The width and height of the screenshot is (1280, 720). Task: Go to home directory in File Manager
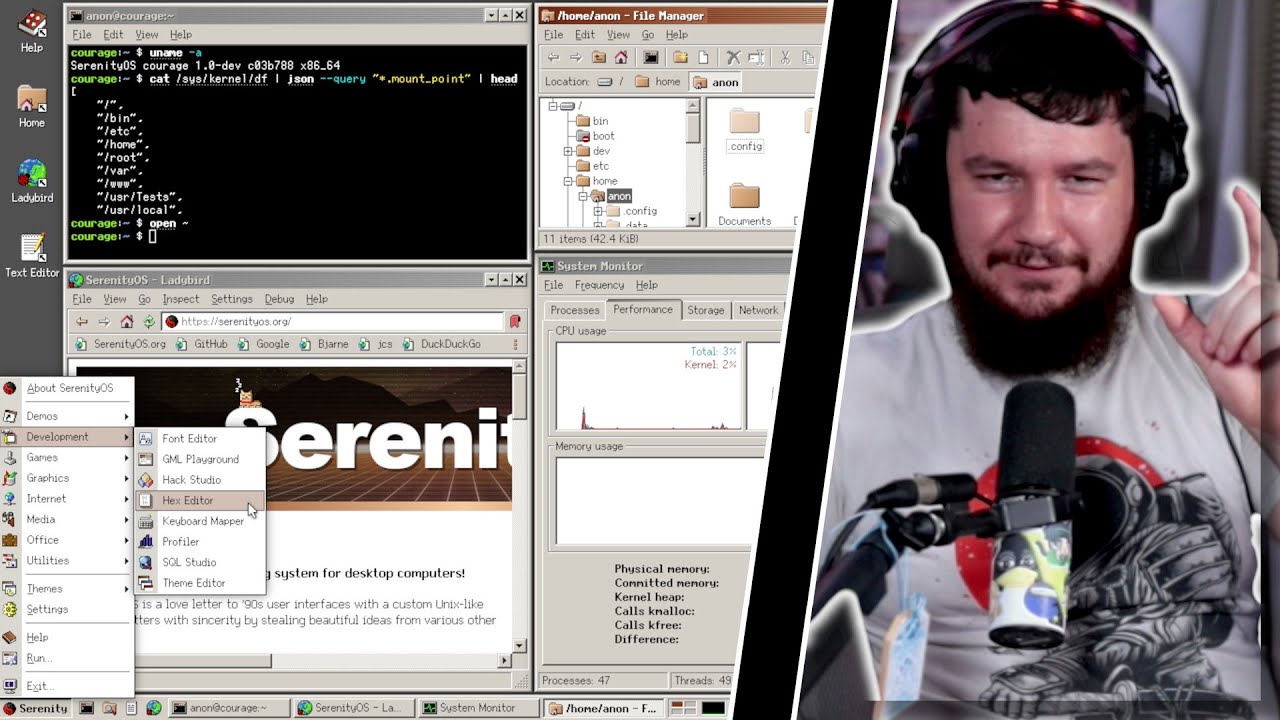click(x=621, y=58)
